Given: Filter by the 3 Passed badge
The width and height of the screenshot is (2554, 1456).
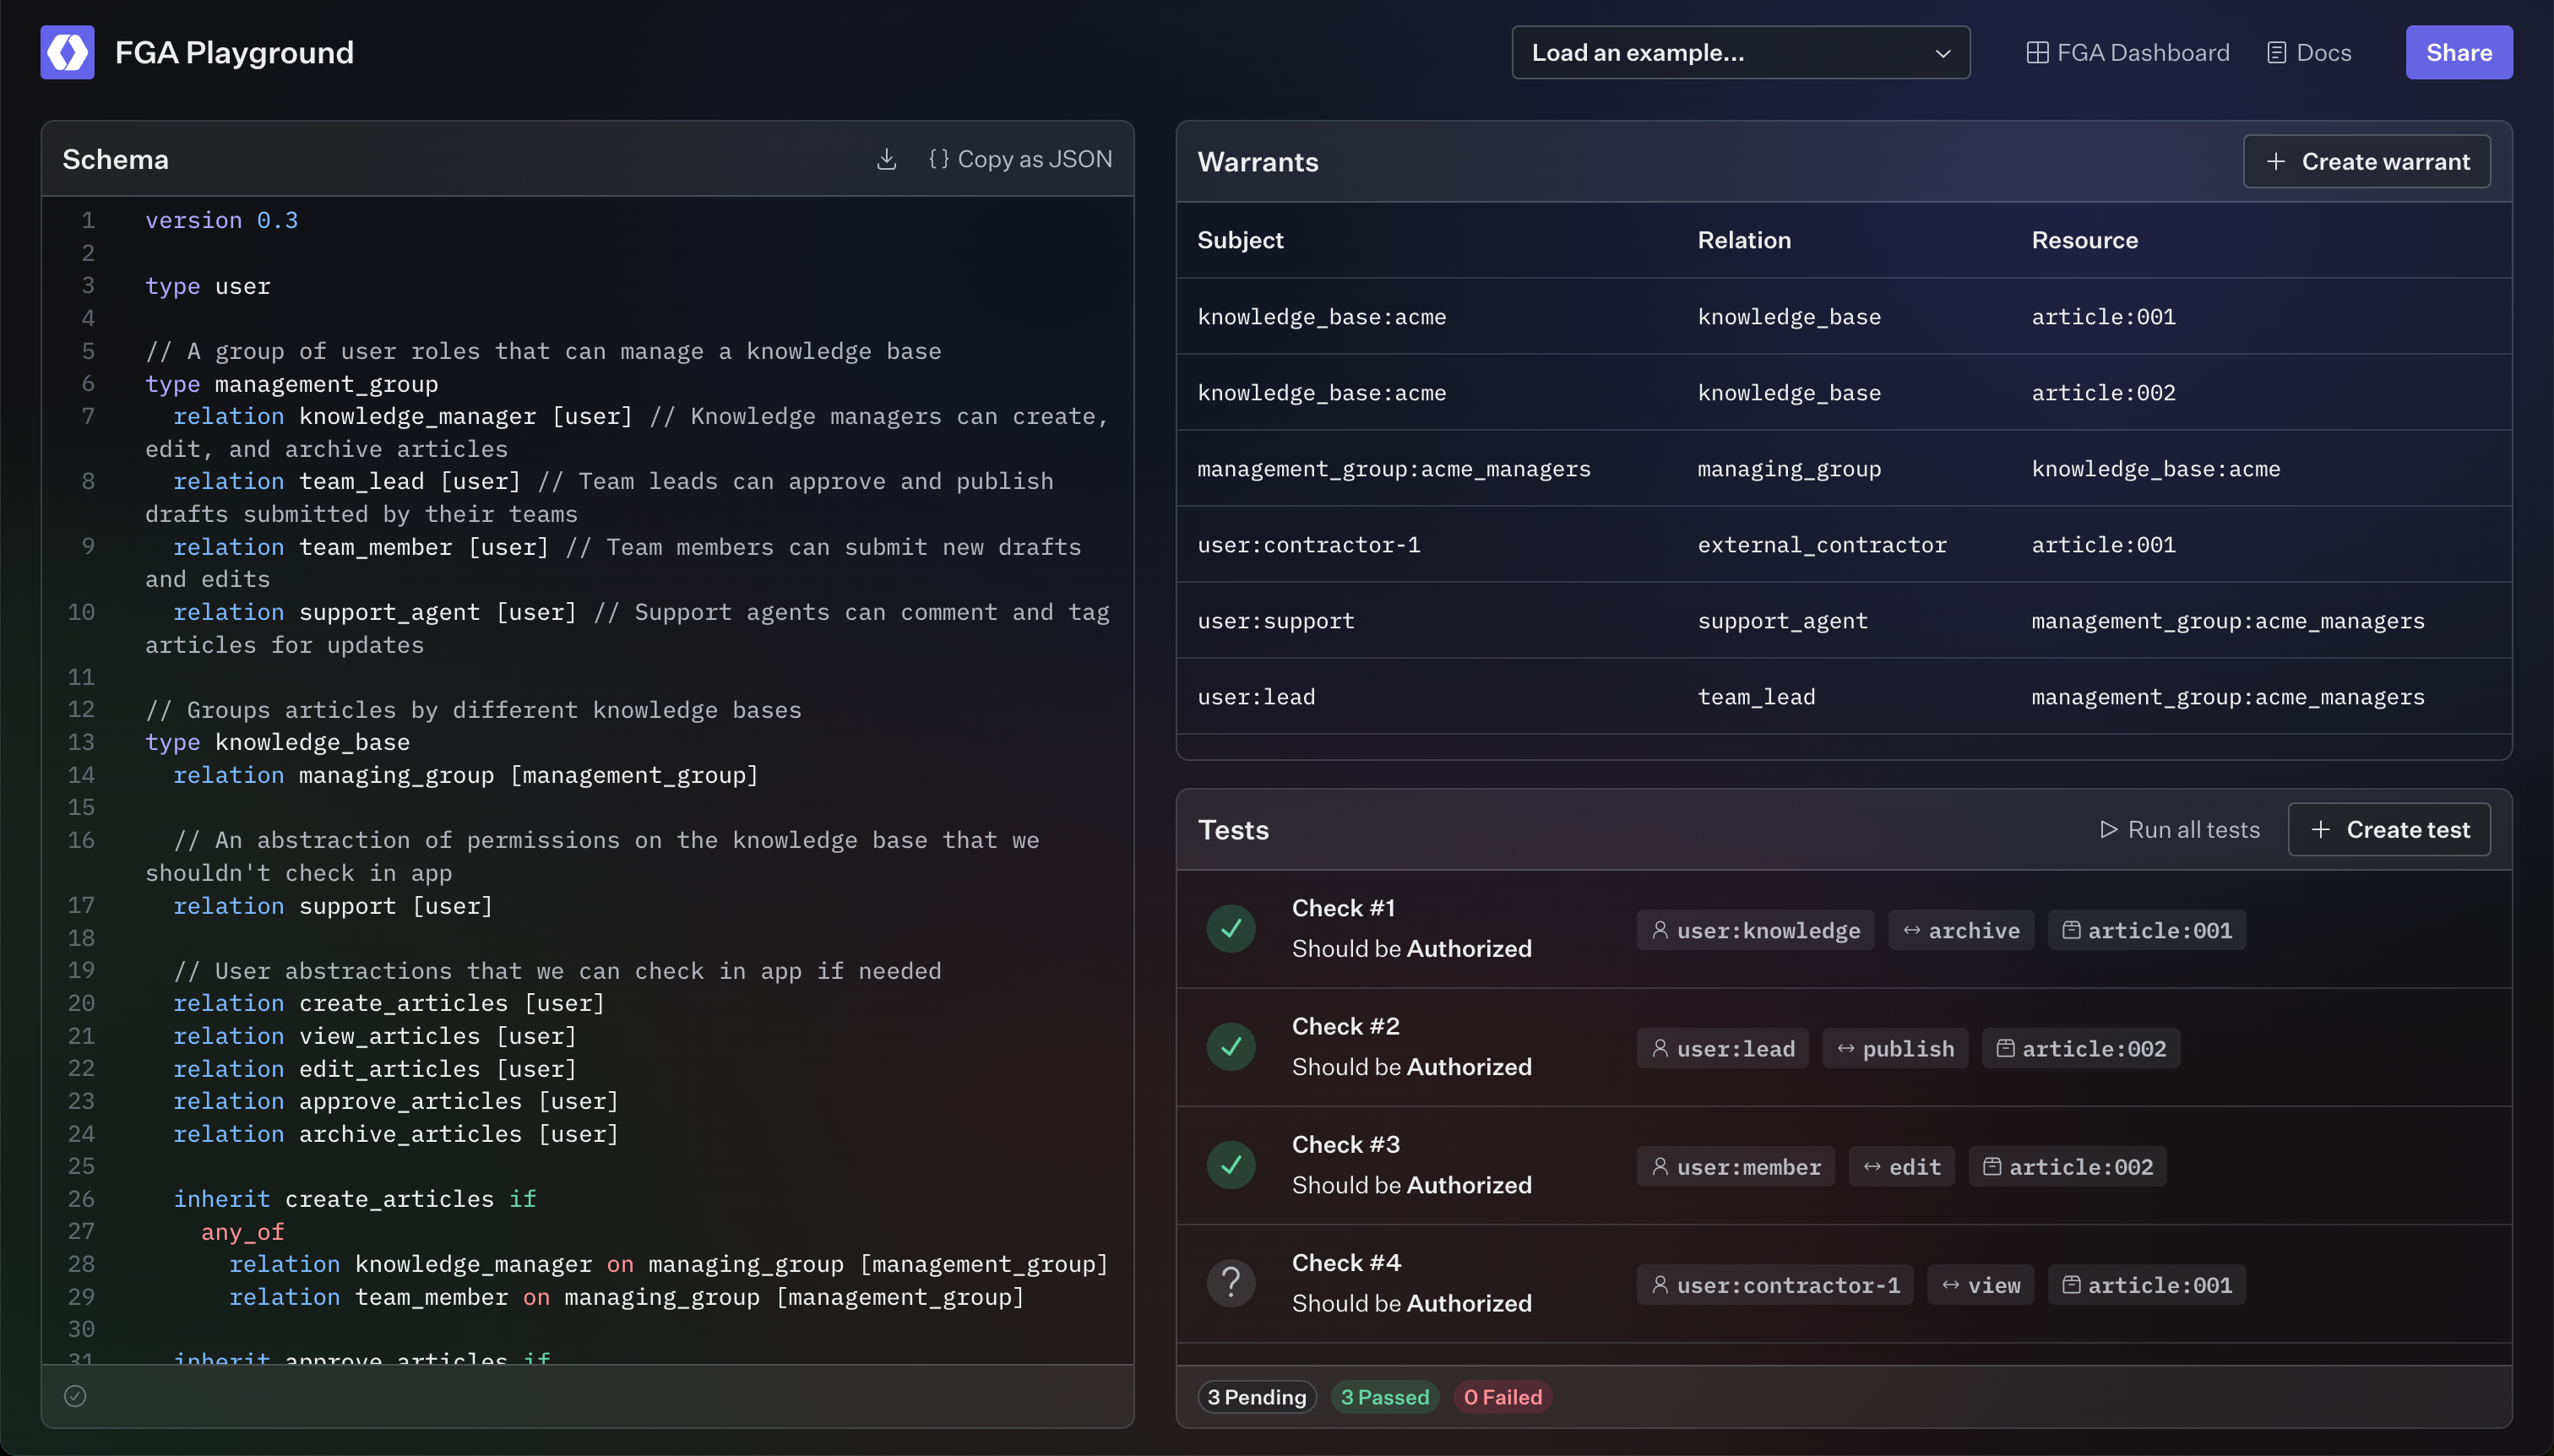Looking at the screenshot, I should 1384,1397.
